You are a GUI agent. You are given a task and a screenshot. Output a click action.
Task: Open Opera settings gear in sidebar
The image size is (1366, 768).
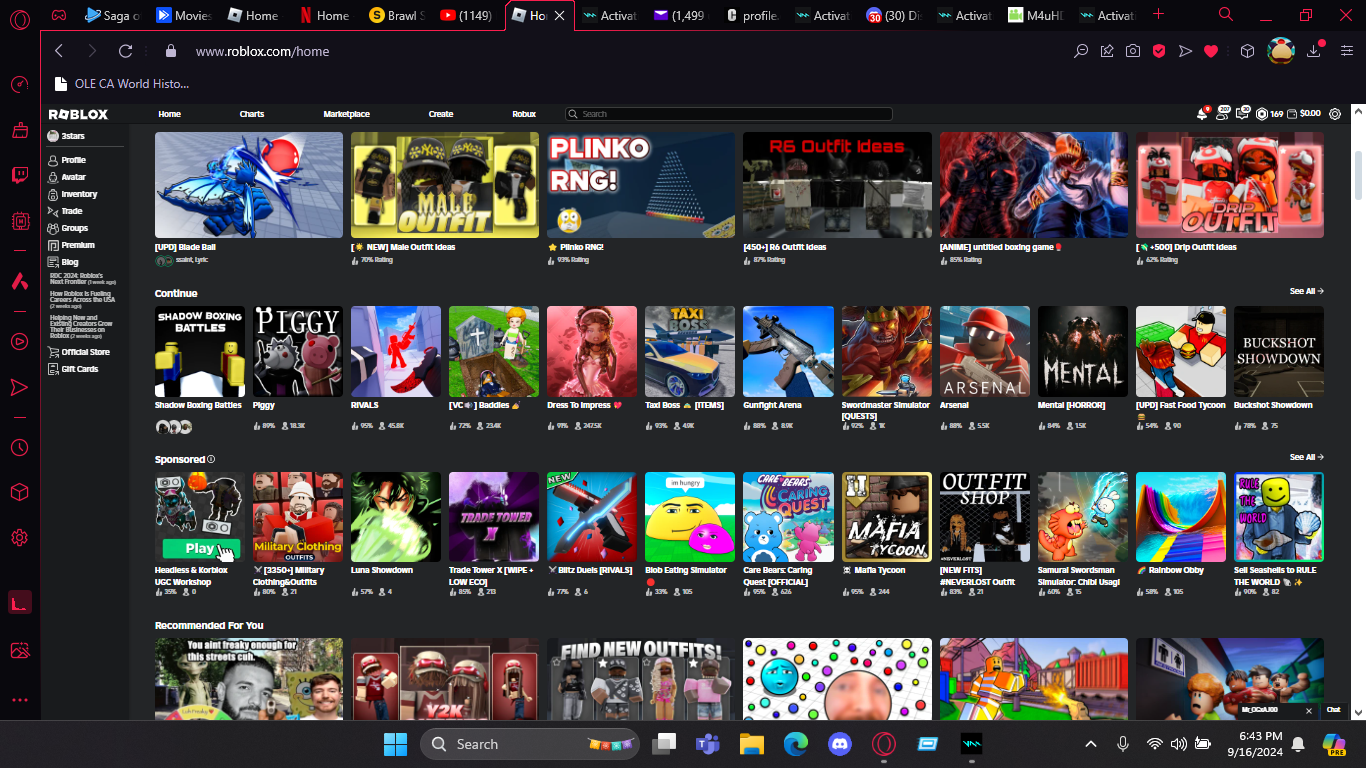(19, 538)
